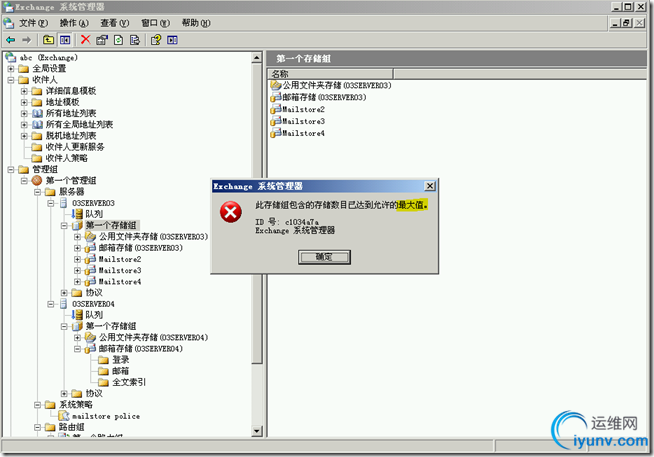Collapse the 03SERVER03 server node
Viewport: 654px width, 457px height.
(x=51, y=203)
